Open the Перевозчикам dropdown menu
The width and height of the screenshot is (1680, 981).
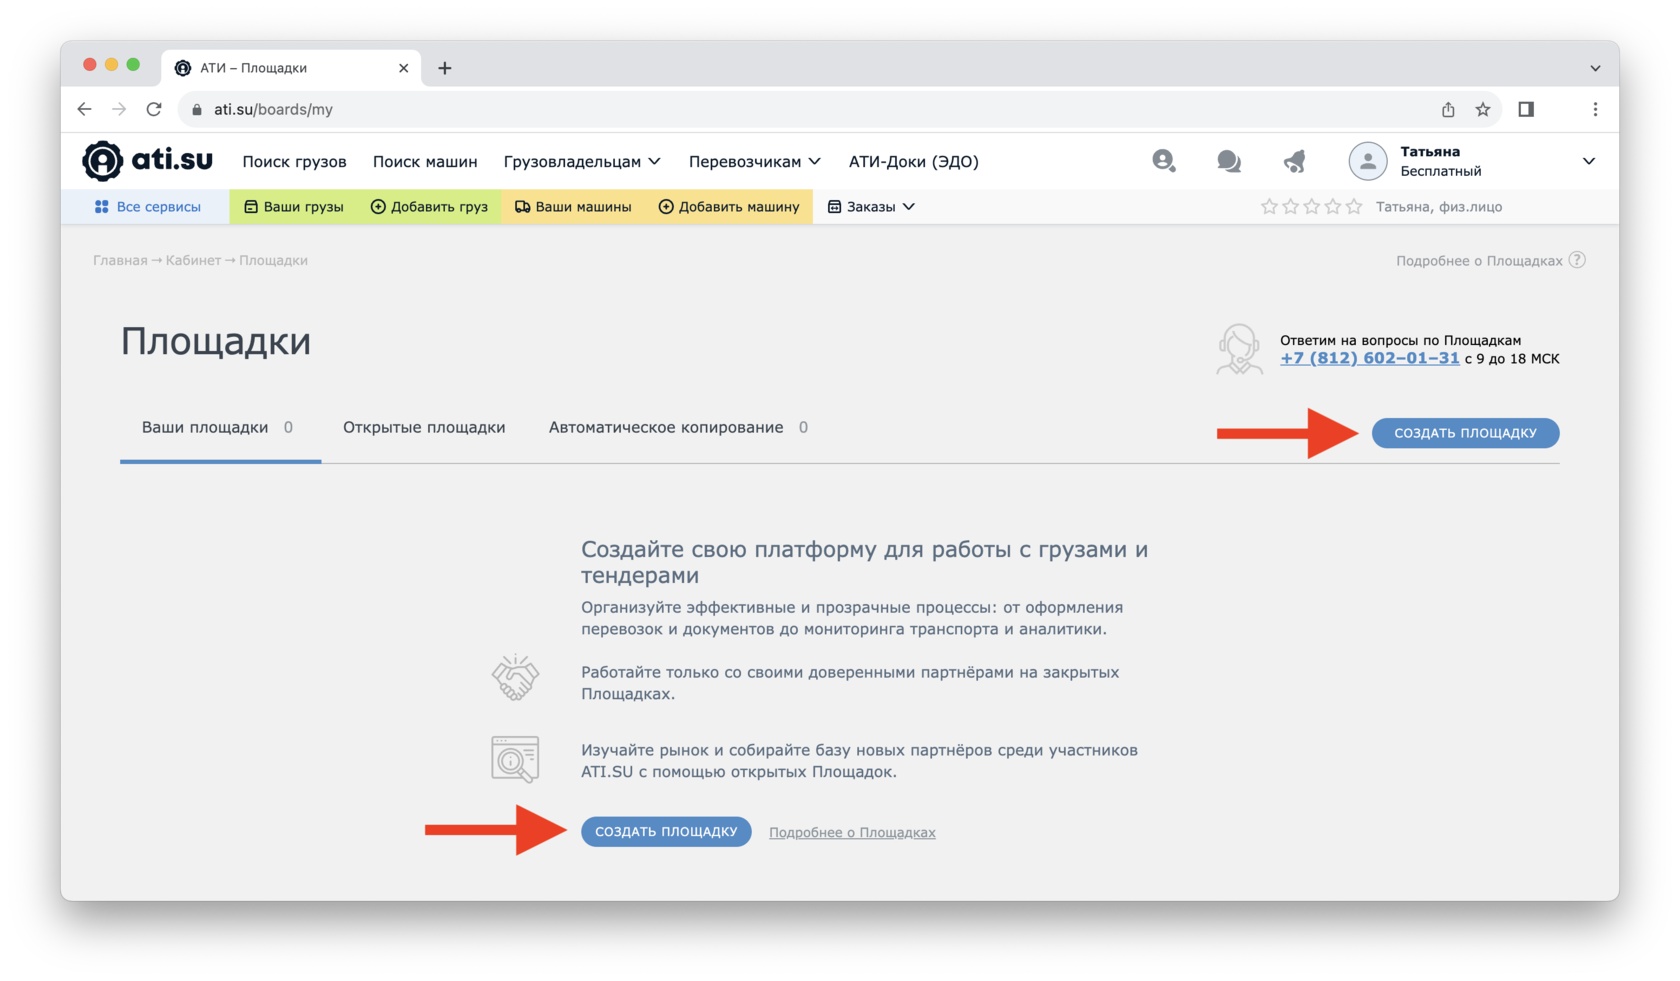755,161
